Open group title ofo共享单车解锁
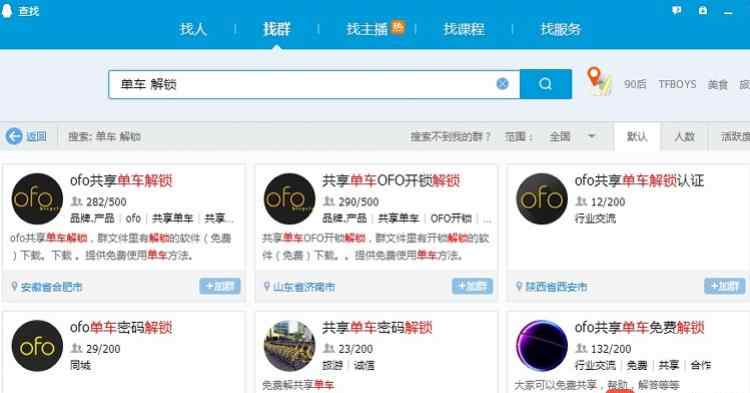This screenshot has width=750, height=393. coord(121,181)
